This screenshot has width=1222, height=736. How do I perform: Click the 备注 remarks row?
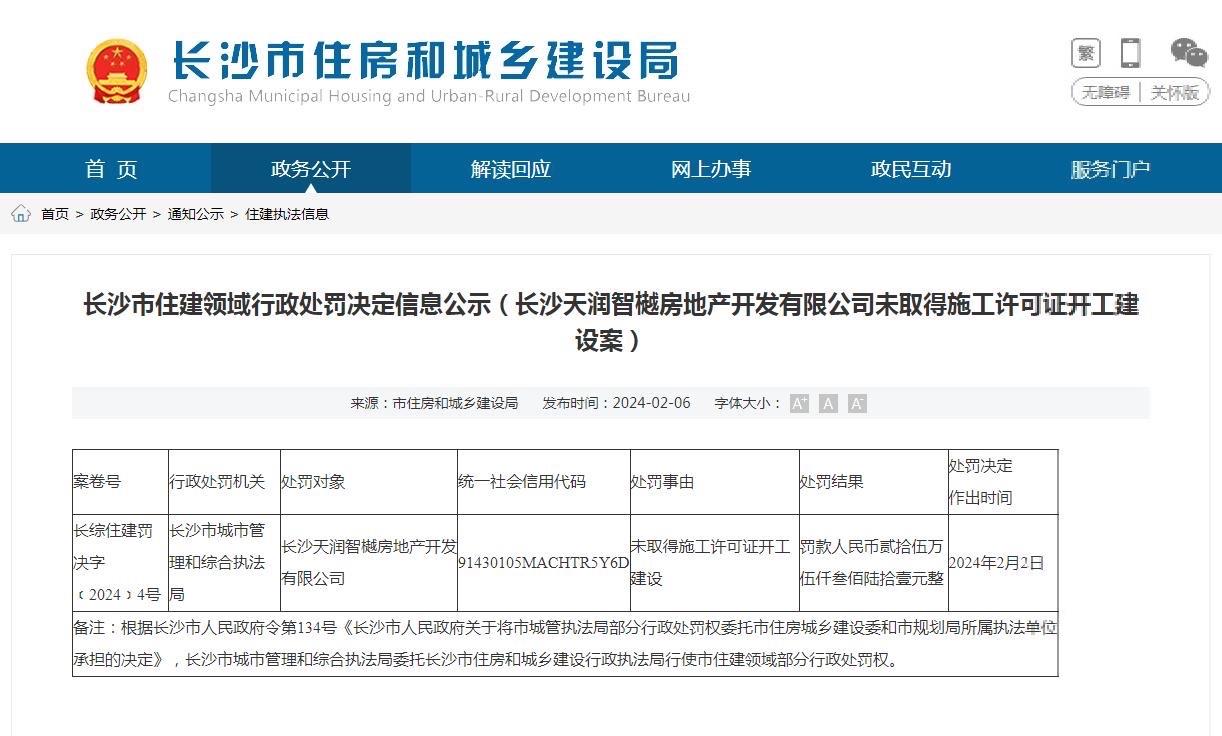point(565,644)
